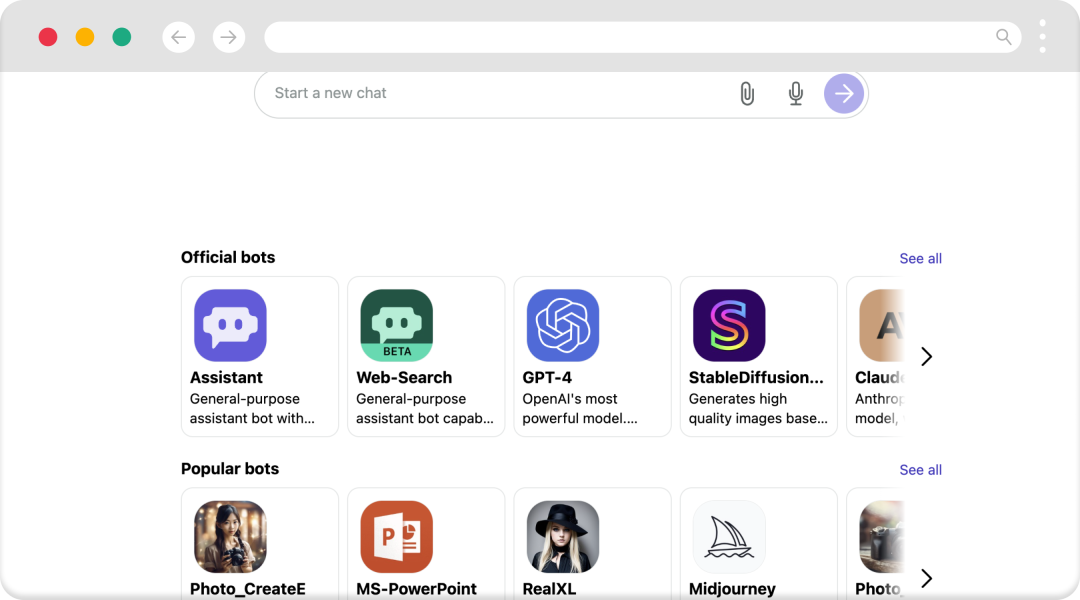Go forward with browser forward arrow
Screen dimensions: 1080x600
pos(229,37)
